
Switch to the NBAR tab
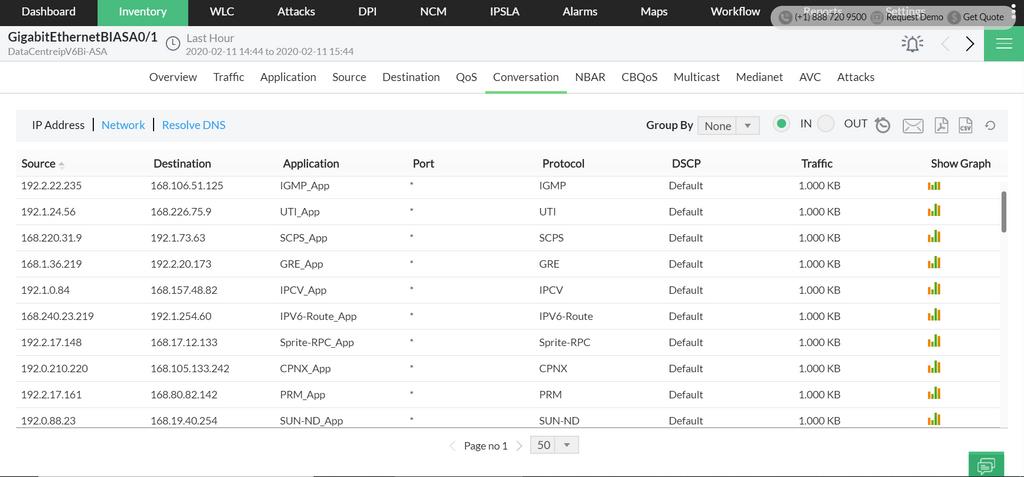click(x=590, y=77)
